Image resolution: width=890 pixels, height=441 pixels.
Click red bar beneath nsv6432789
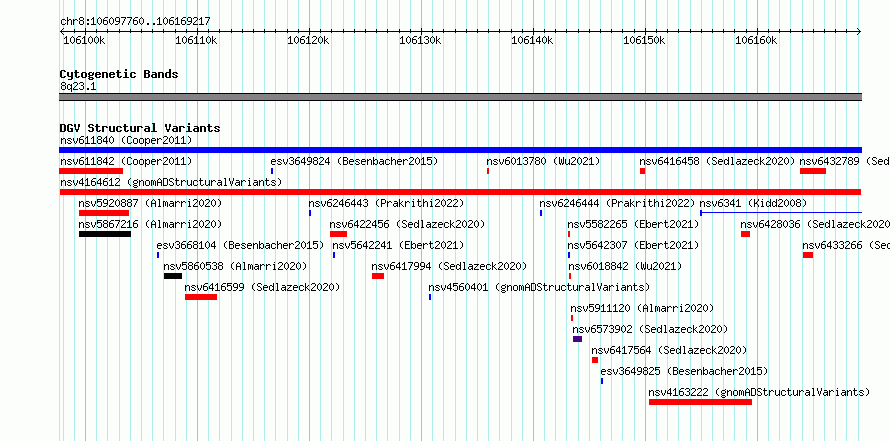813,171
